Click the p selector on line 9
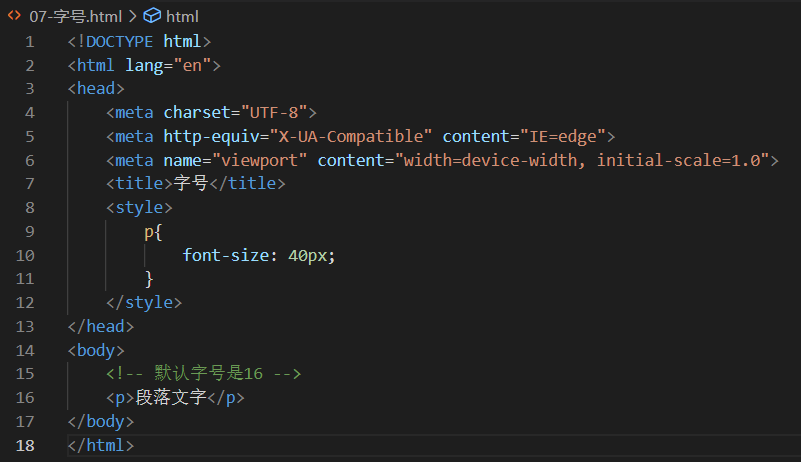 click(x=149, y=232)
